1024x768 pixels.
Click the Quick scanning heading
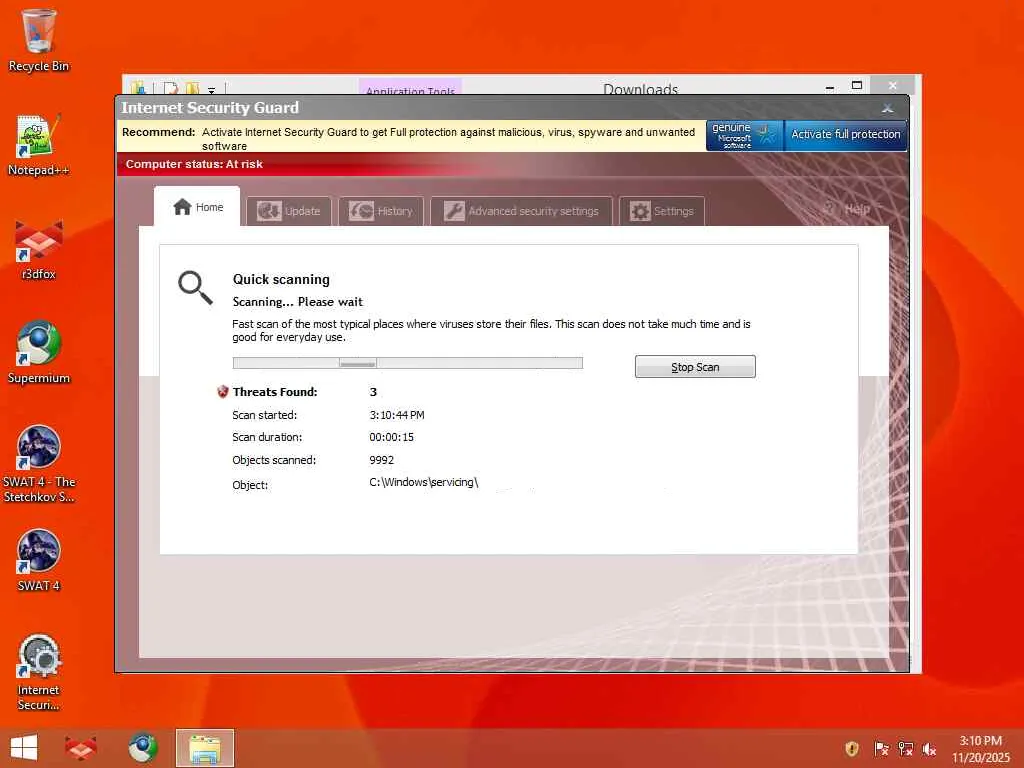(x=281, y=280)
